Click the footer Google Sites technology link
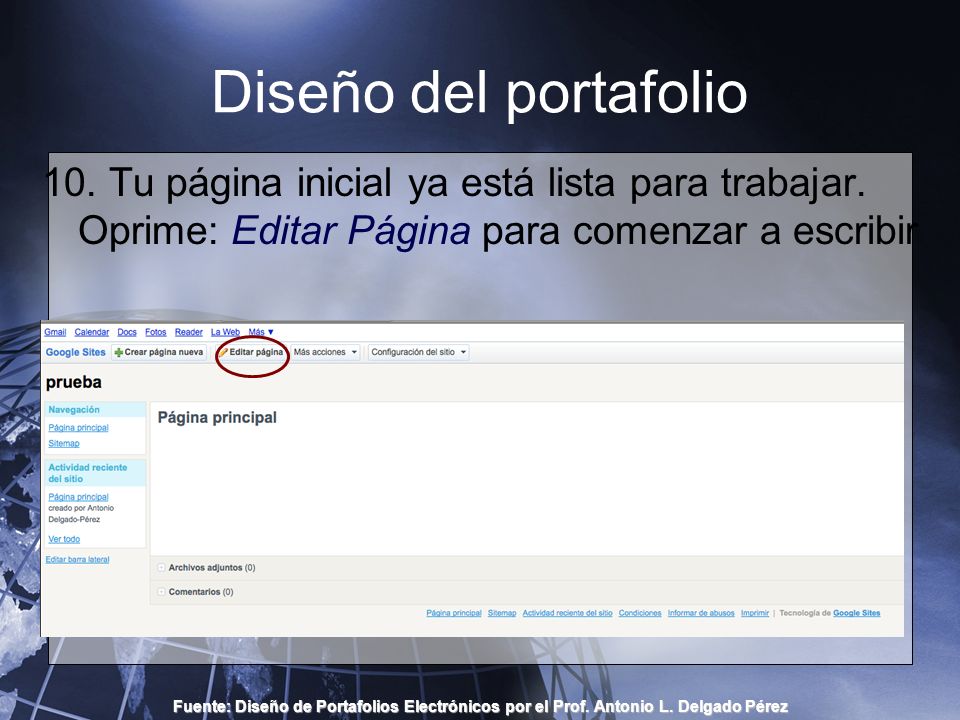Image resolution: width=960 pixels, height=720 pixels. (x=857, y=613)
